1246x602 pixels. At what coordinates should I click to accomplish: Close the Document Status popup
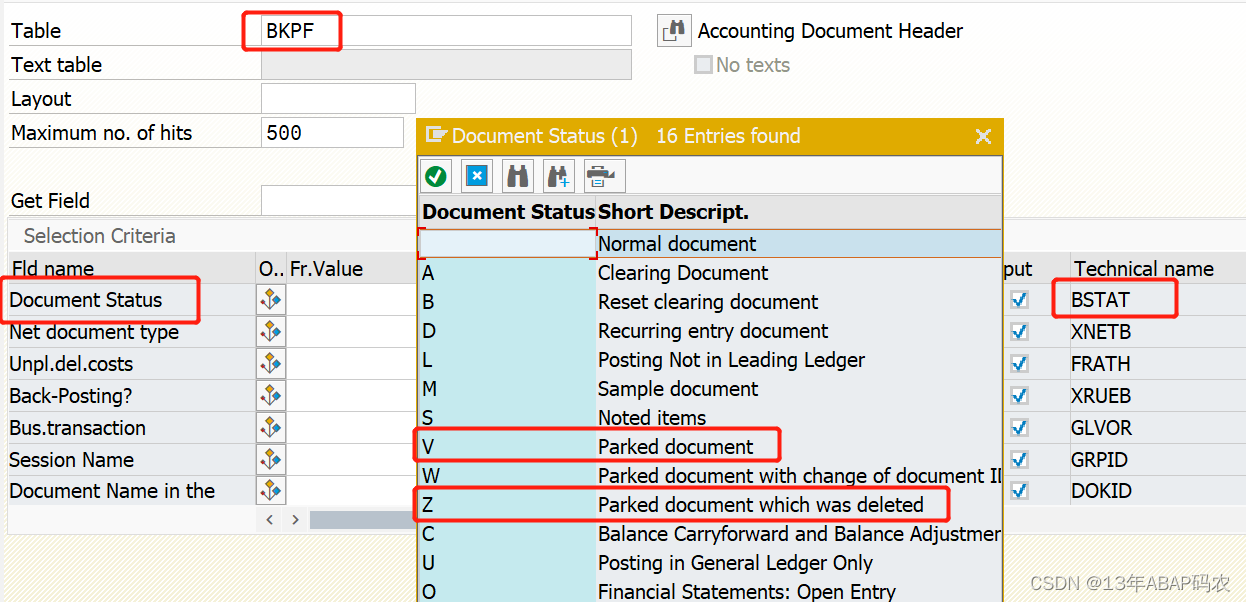point(983,136)
